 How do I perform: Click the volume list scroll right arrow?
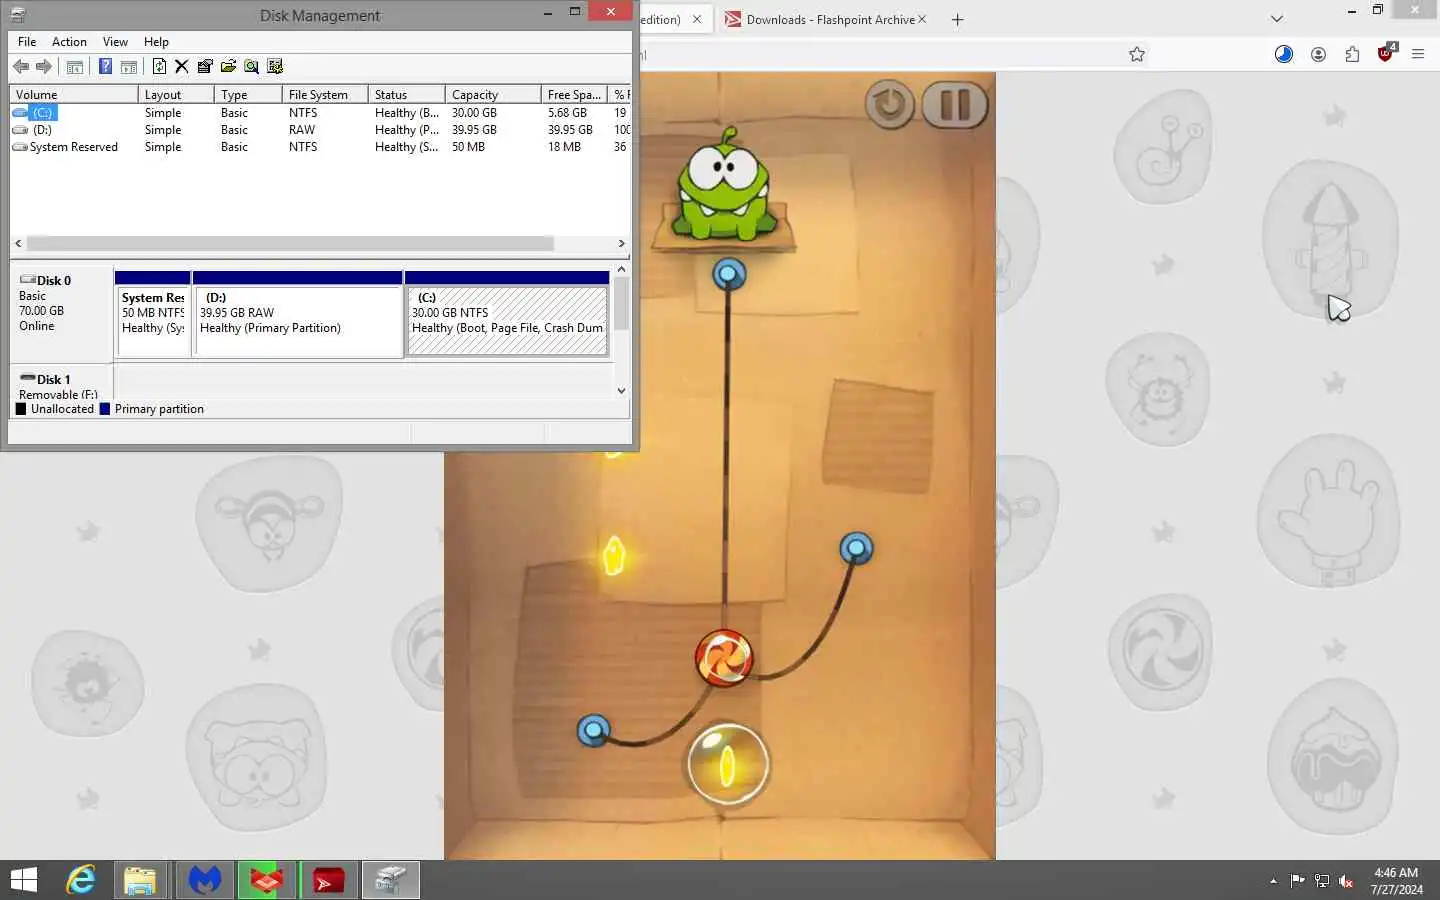coord(621,243)
